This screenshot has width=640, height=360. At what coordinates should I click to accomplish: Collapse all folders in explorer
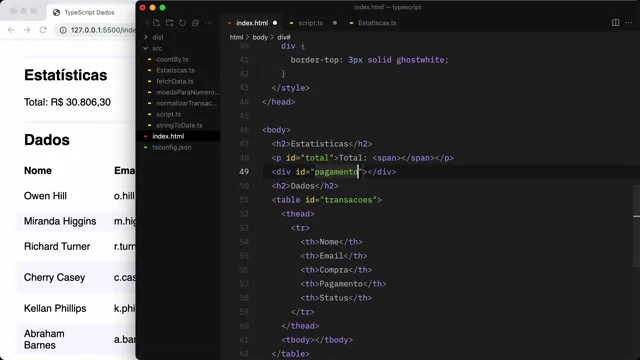coord(196,23)
